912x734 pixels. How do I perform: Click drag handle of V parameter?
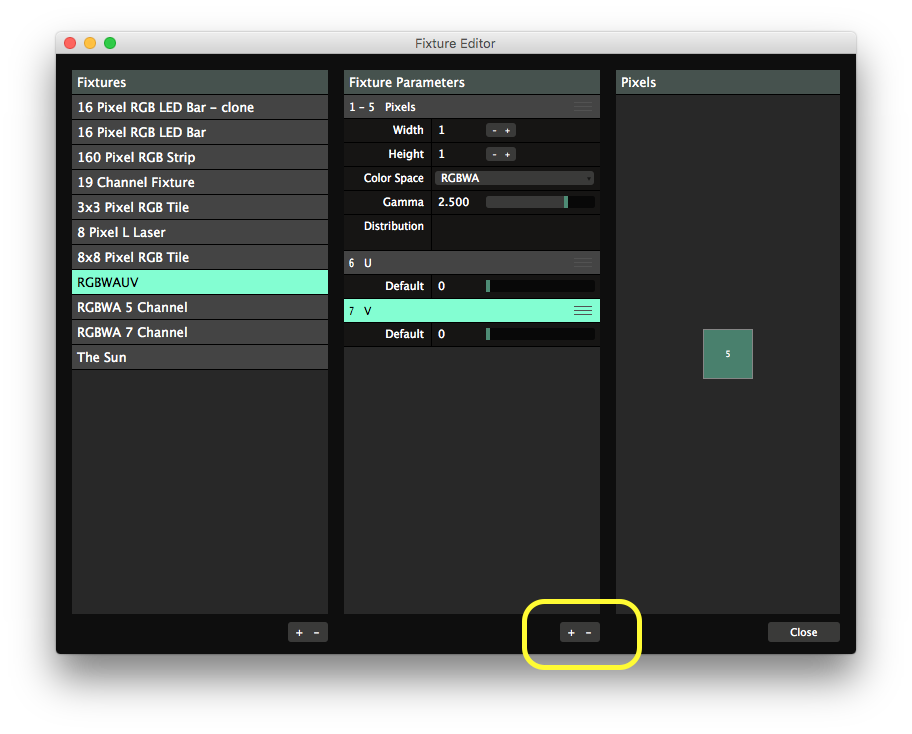(582, 311)
